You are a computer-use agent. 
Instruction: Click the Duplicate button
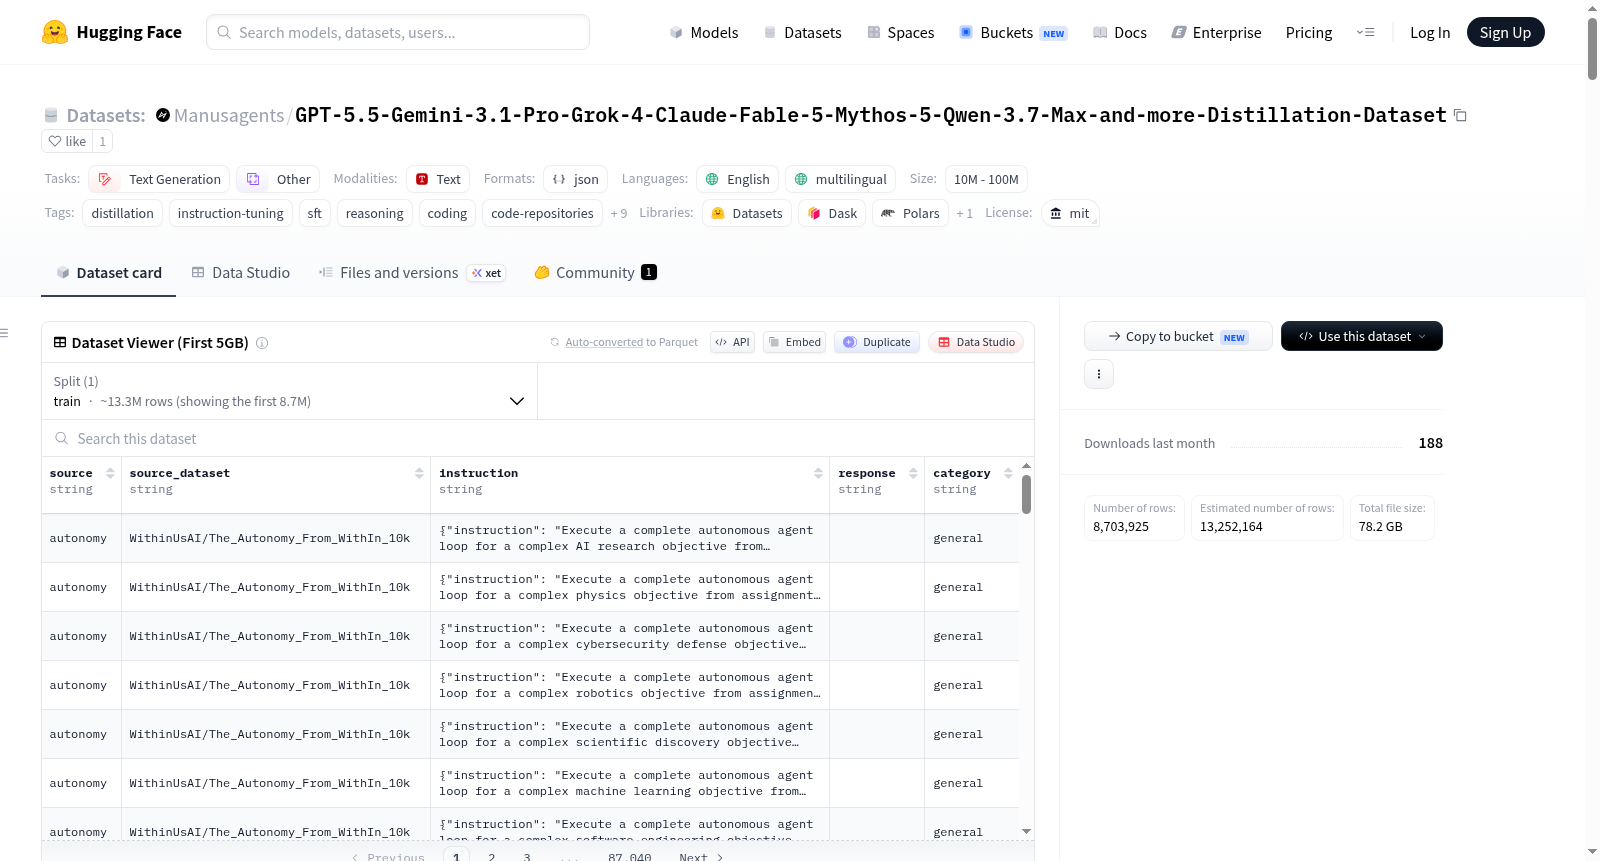[877, 342]
